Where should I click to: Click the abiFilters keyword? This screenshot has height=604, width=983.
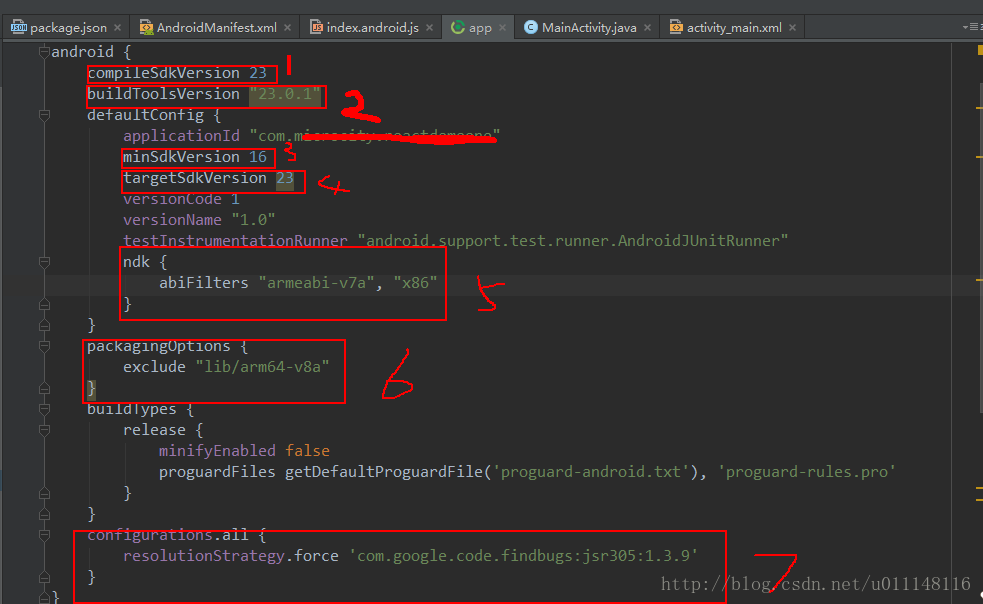click(x=204, y=283)
